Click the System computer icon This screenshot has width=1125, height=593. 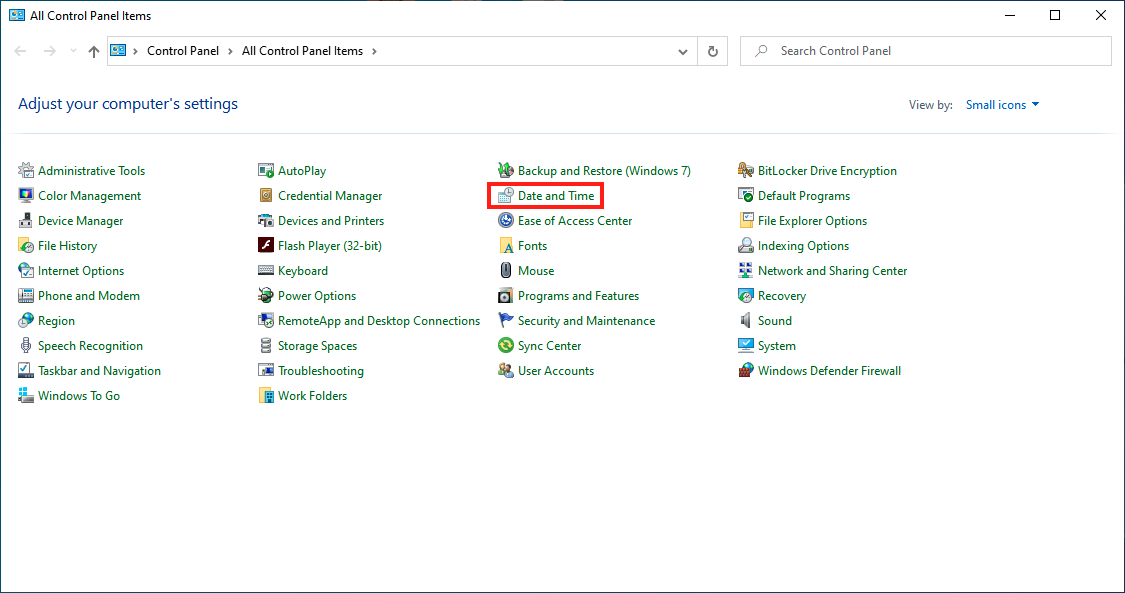pos(746,346)
